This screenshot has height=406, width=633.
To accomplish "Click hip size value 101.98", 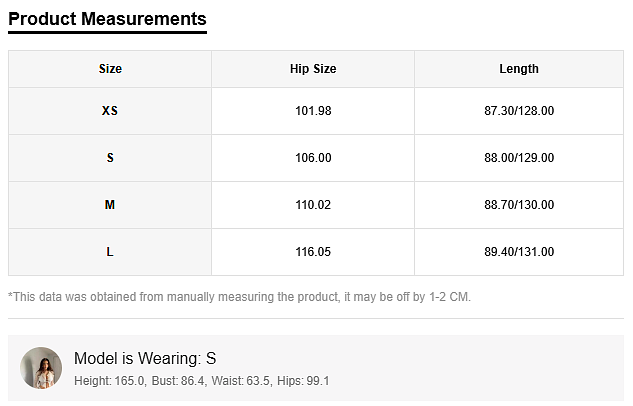I will click(313, 111).
